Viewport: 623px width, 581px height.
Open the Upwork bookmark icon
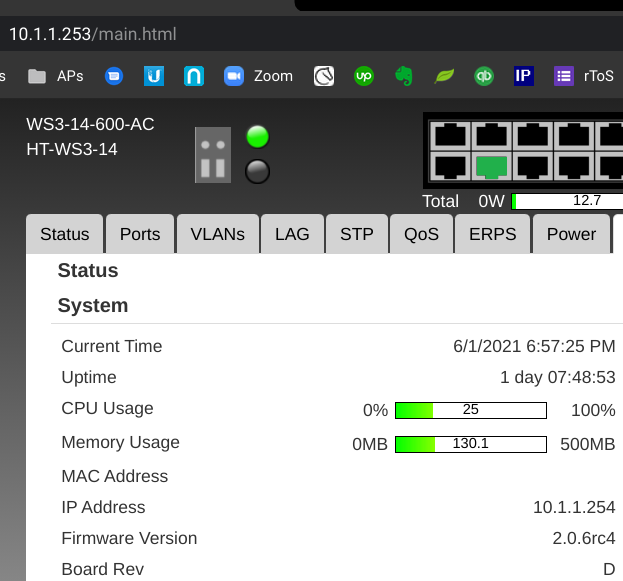364,76
